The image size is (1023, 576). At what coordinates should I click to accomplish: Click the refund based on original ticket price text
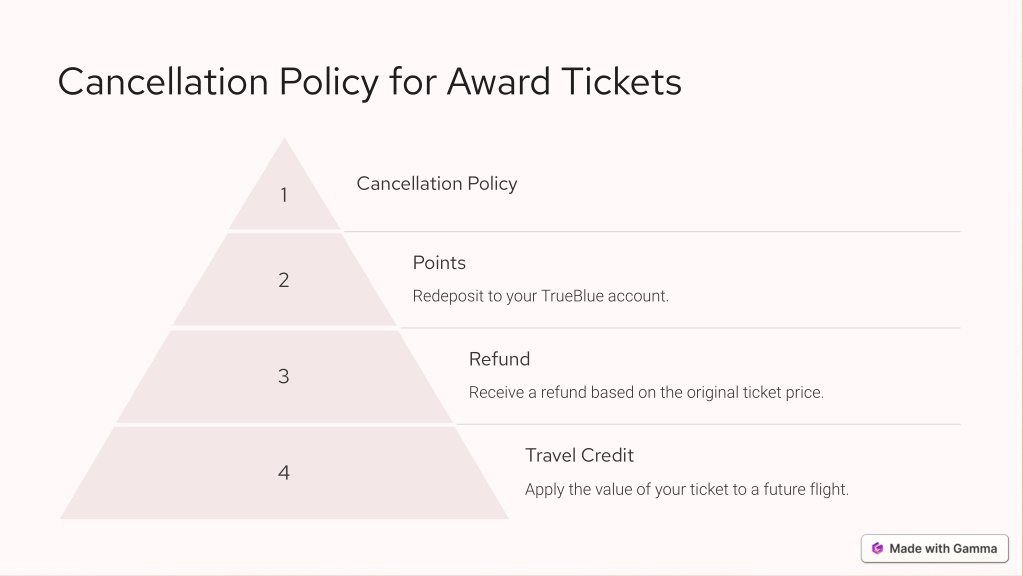point(647,393)
